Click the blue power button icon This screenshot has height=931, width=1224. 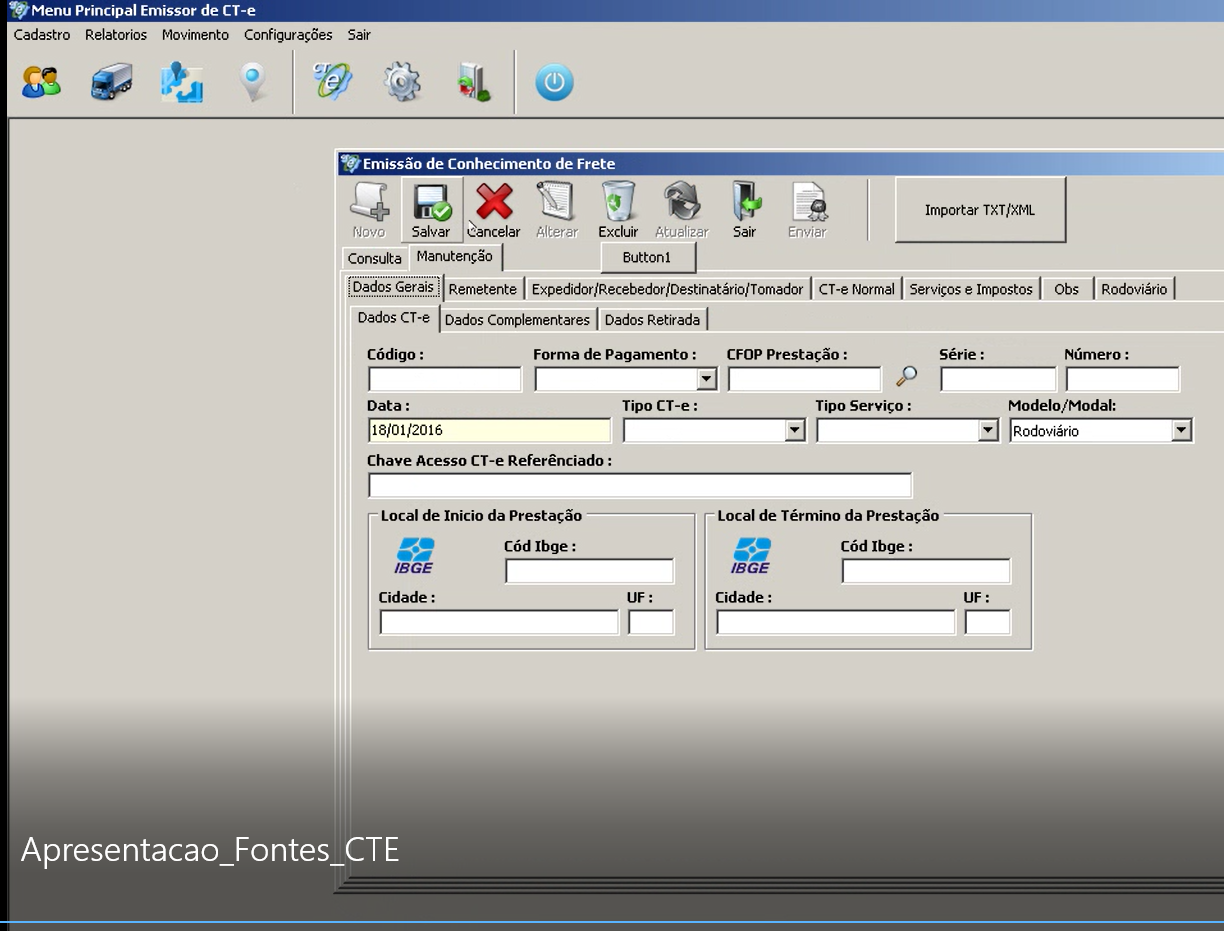554,82
